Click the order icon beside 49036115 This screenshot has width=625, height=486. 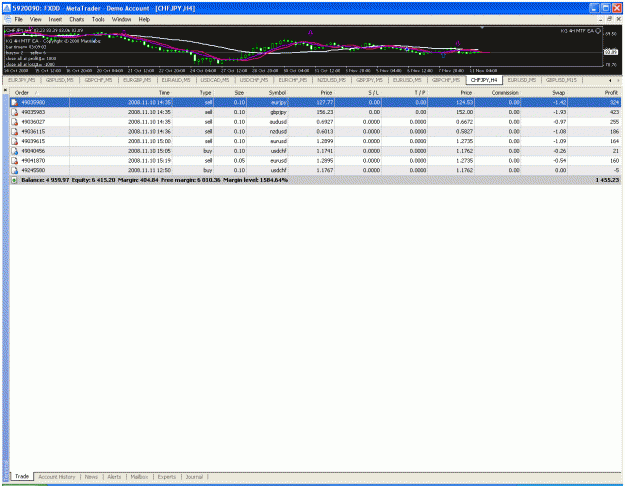tap(14, 132)
